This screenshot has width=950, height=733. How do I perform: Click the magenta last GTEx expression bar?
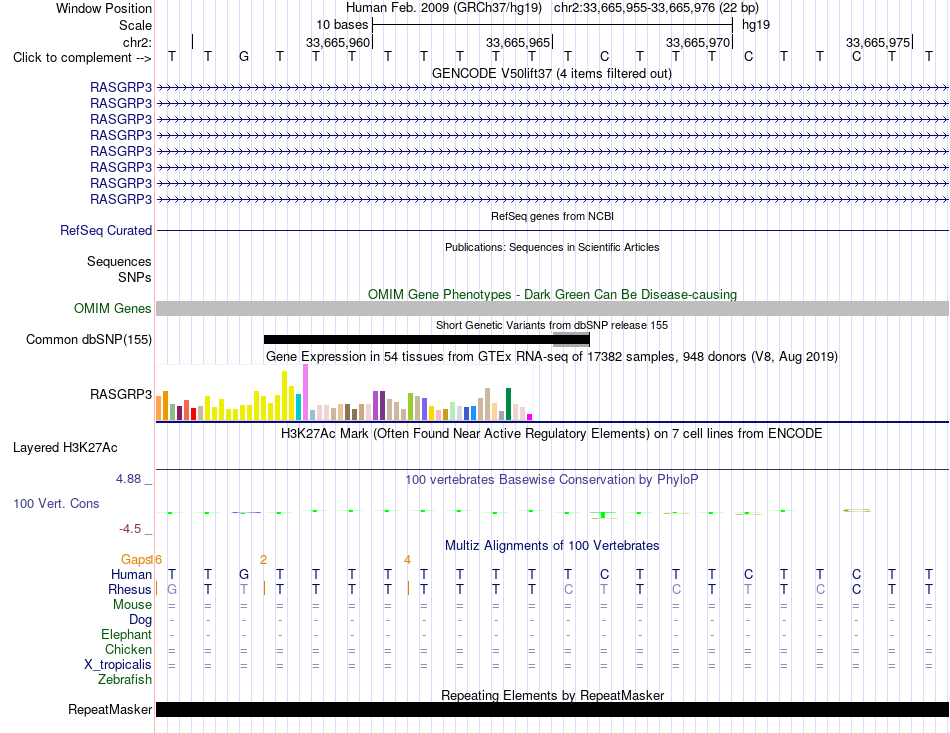tap(530, 417)
